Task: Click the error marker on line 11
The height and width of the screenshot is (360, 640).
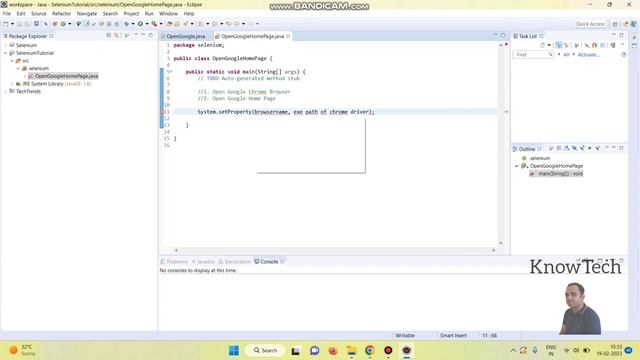Action: click(x=162, y=112)
